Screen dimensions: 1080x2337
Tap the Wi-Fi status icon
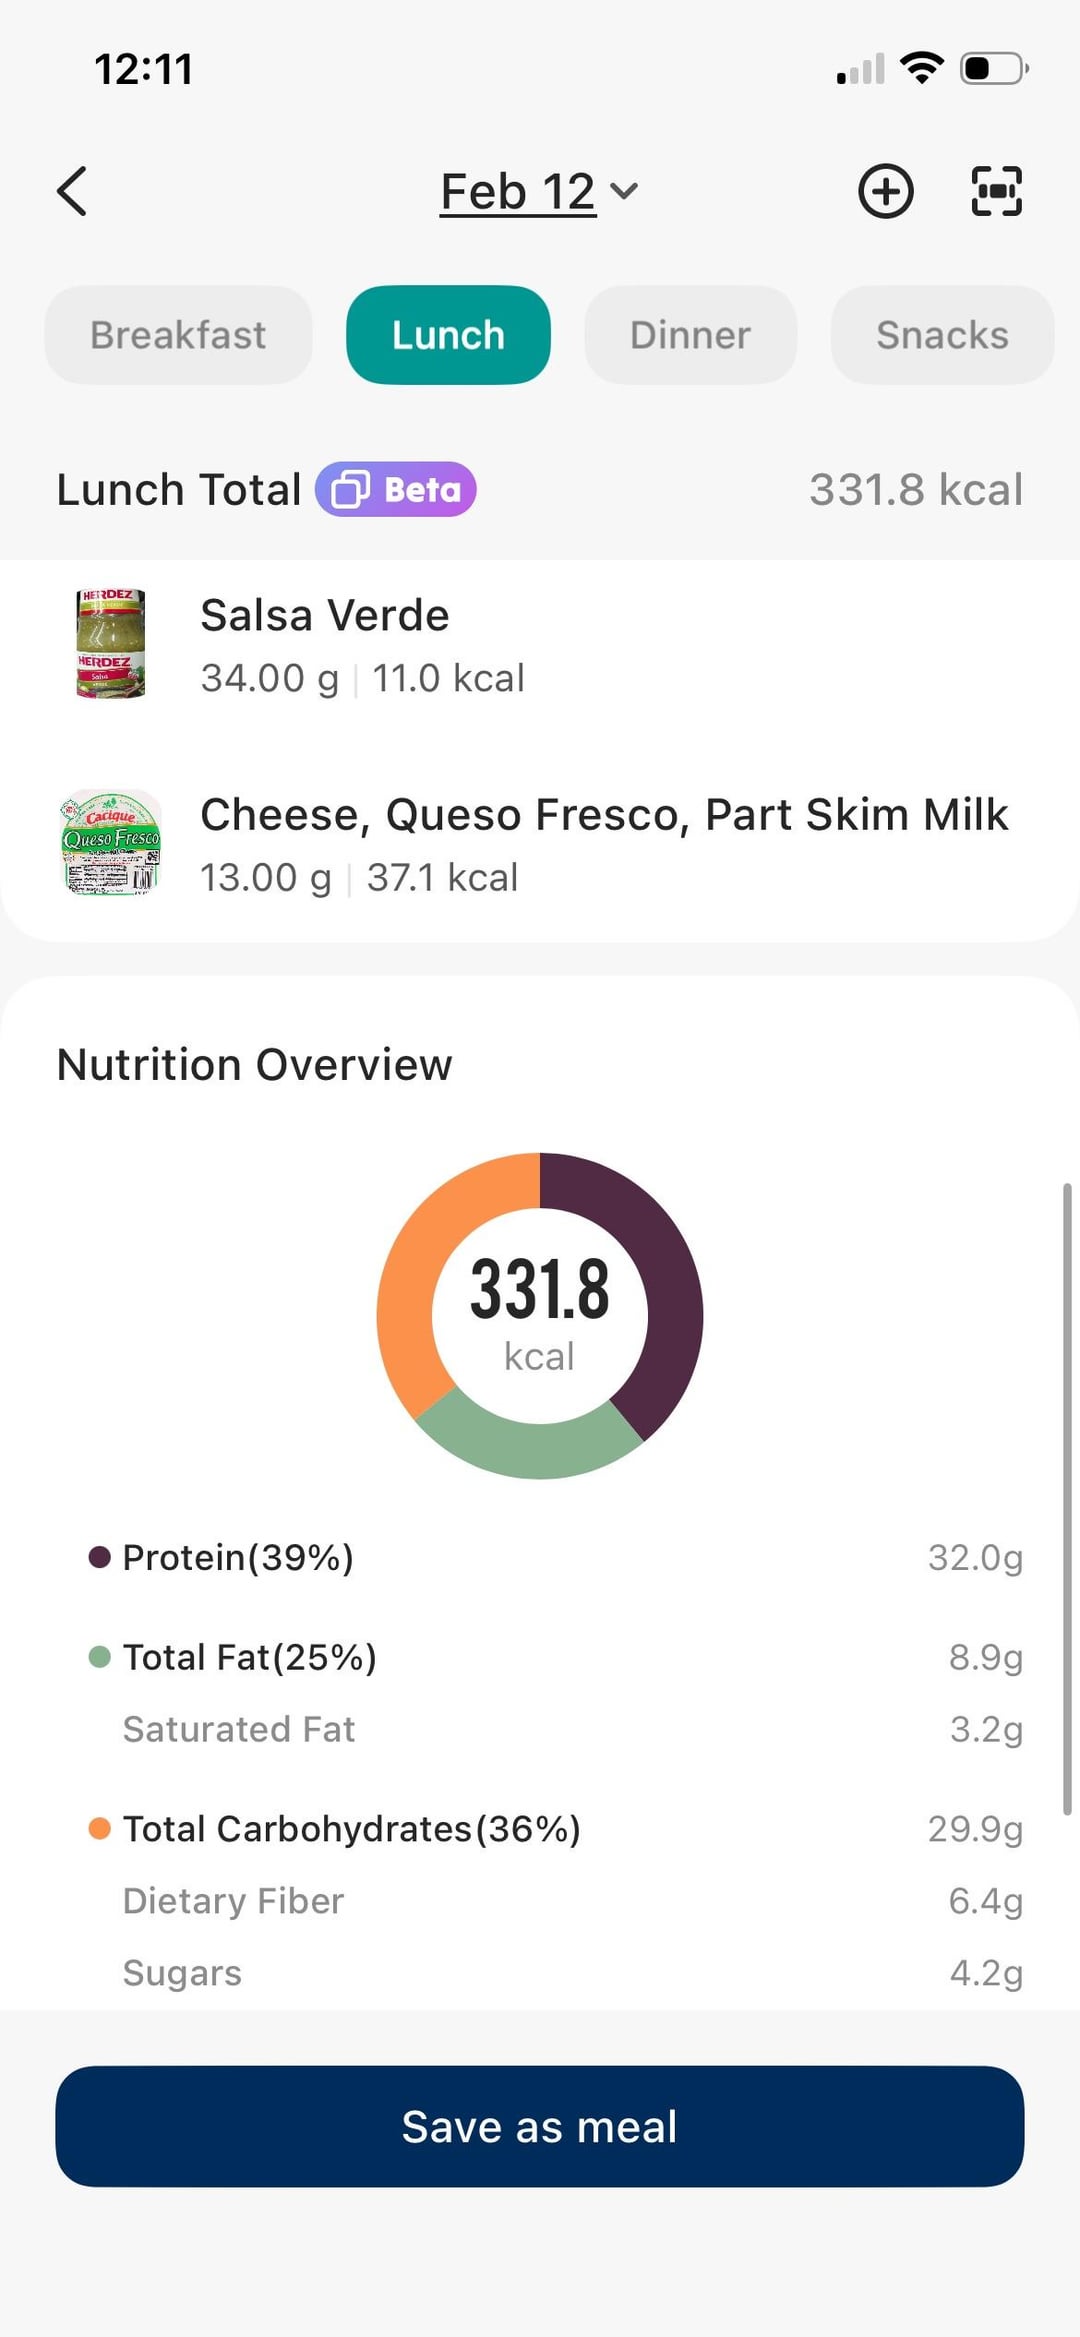pyautogui.click(x=921, y=68)
